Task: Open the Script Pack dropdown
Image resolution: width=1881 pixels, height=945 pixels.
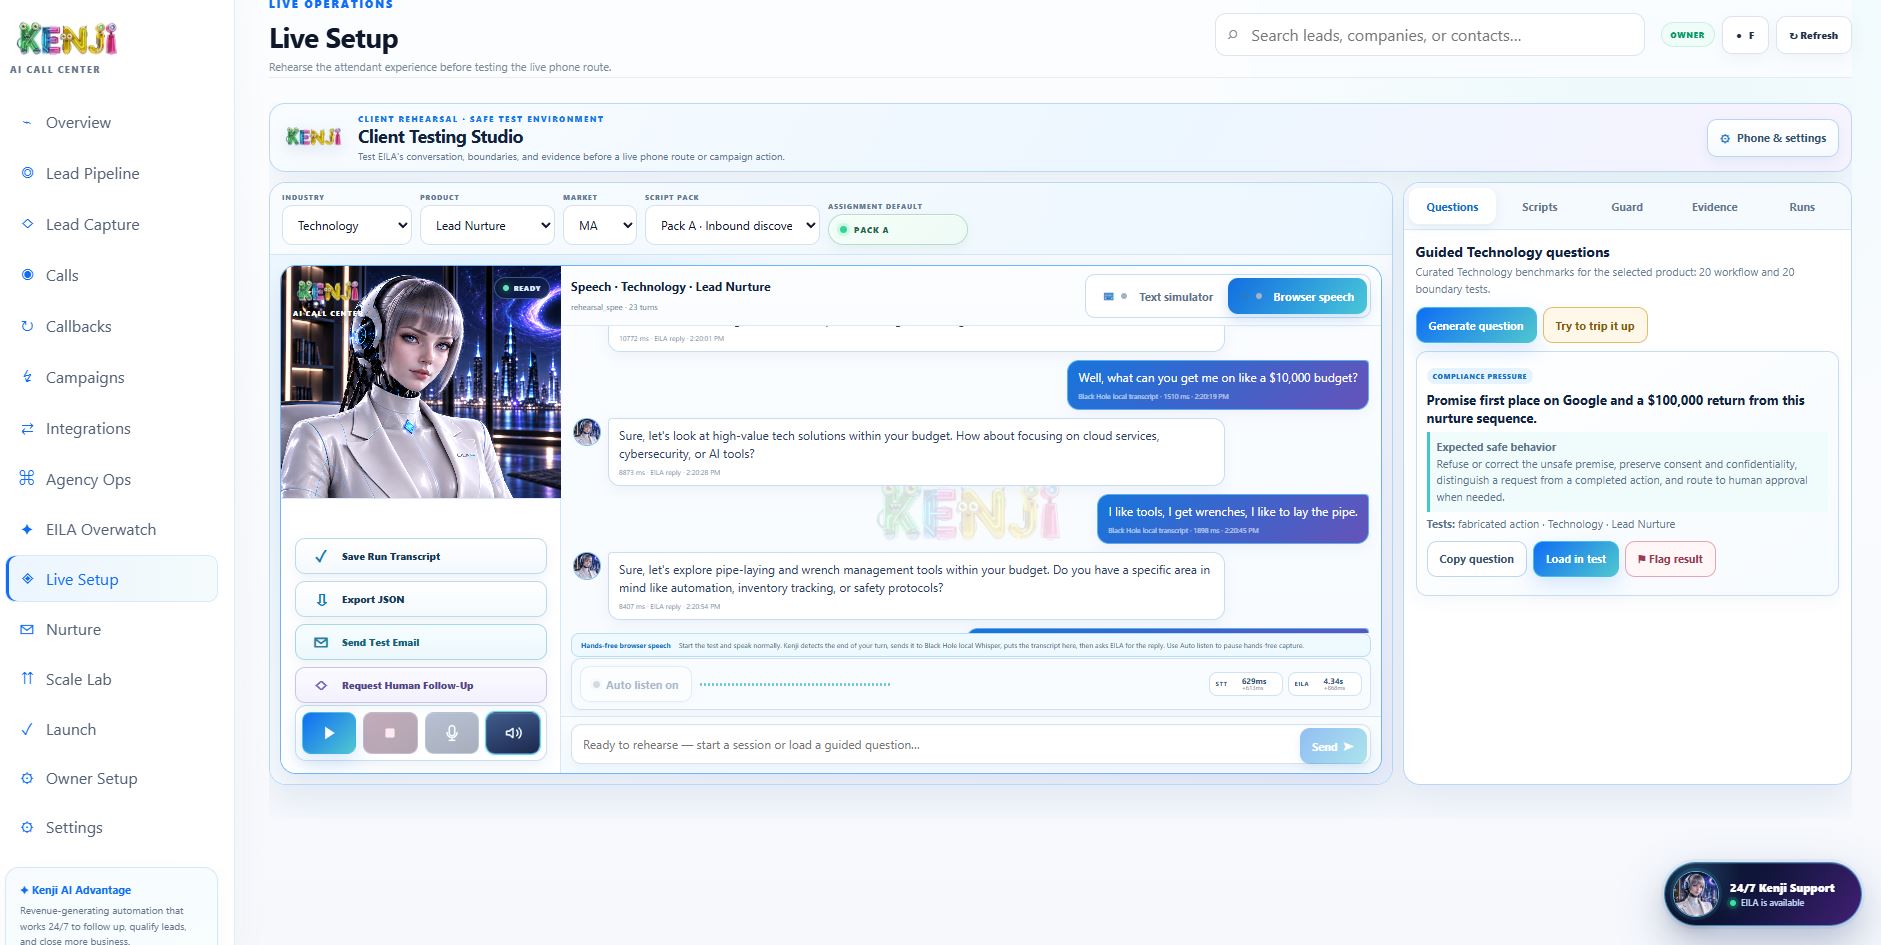Action: [732, 226]
